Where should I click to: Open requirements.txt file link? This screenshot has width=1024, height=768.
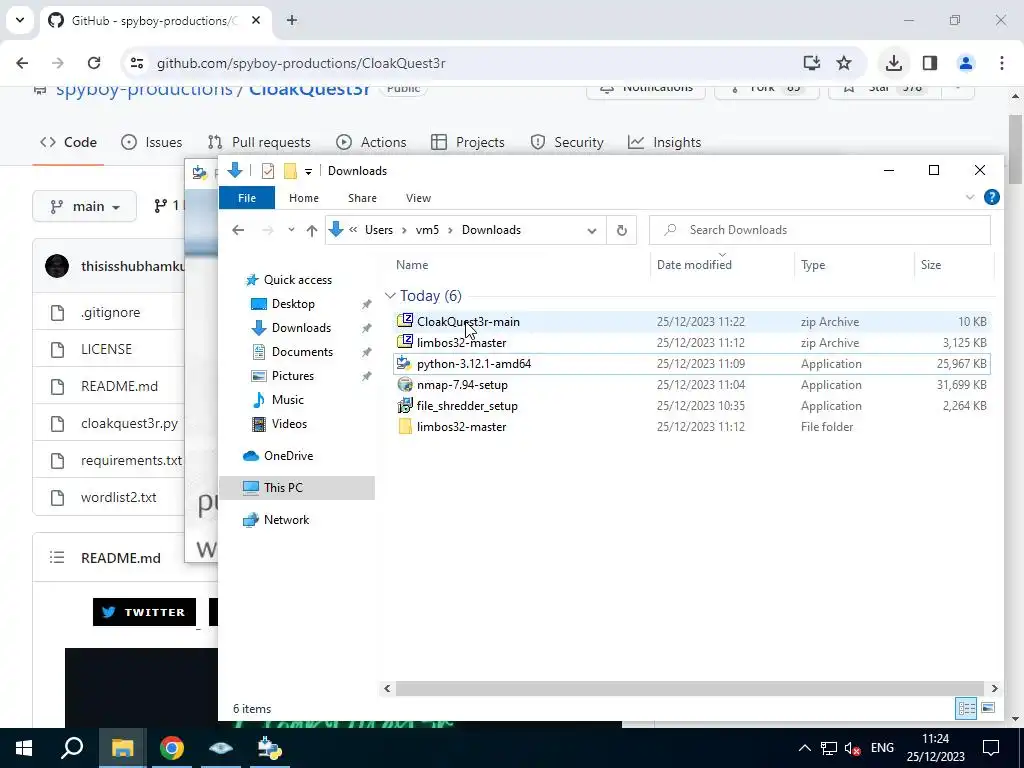coord(131,460)
